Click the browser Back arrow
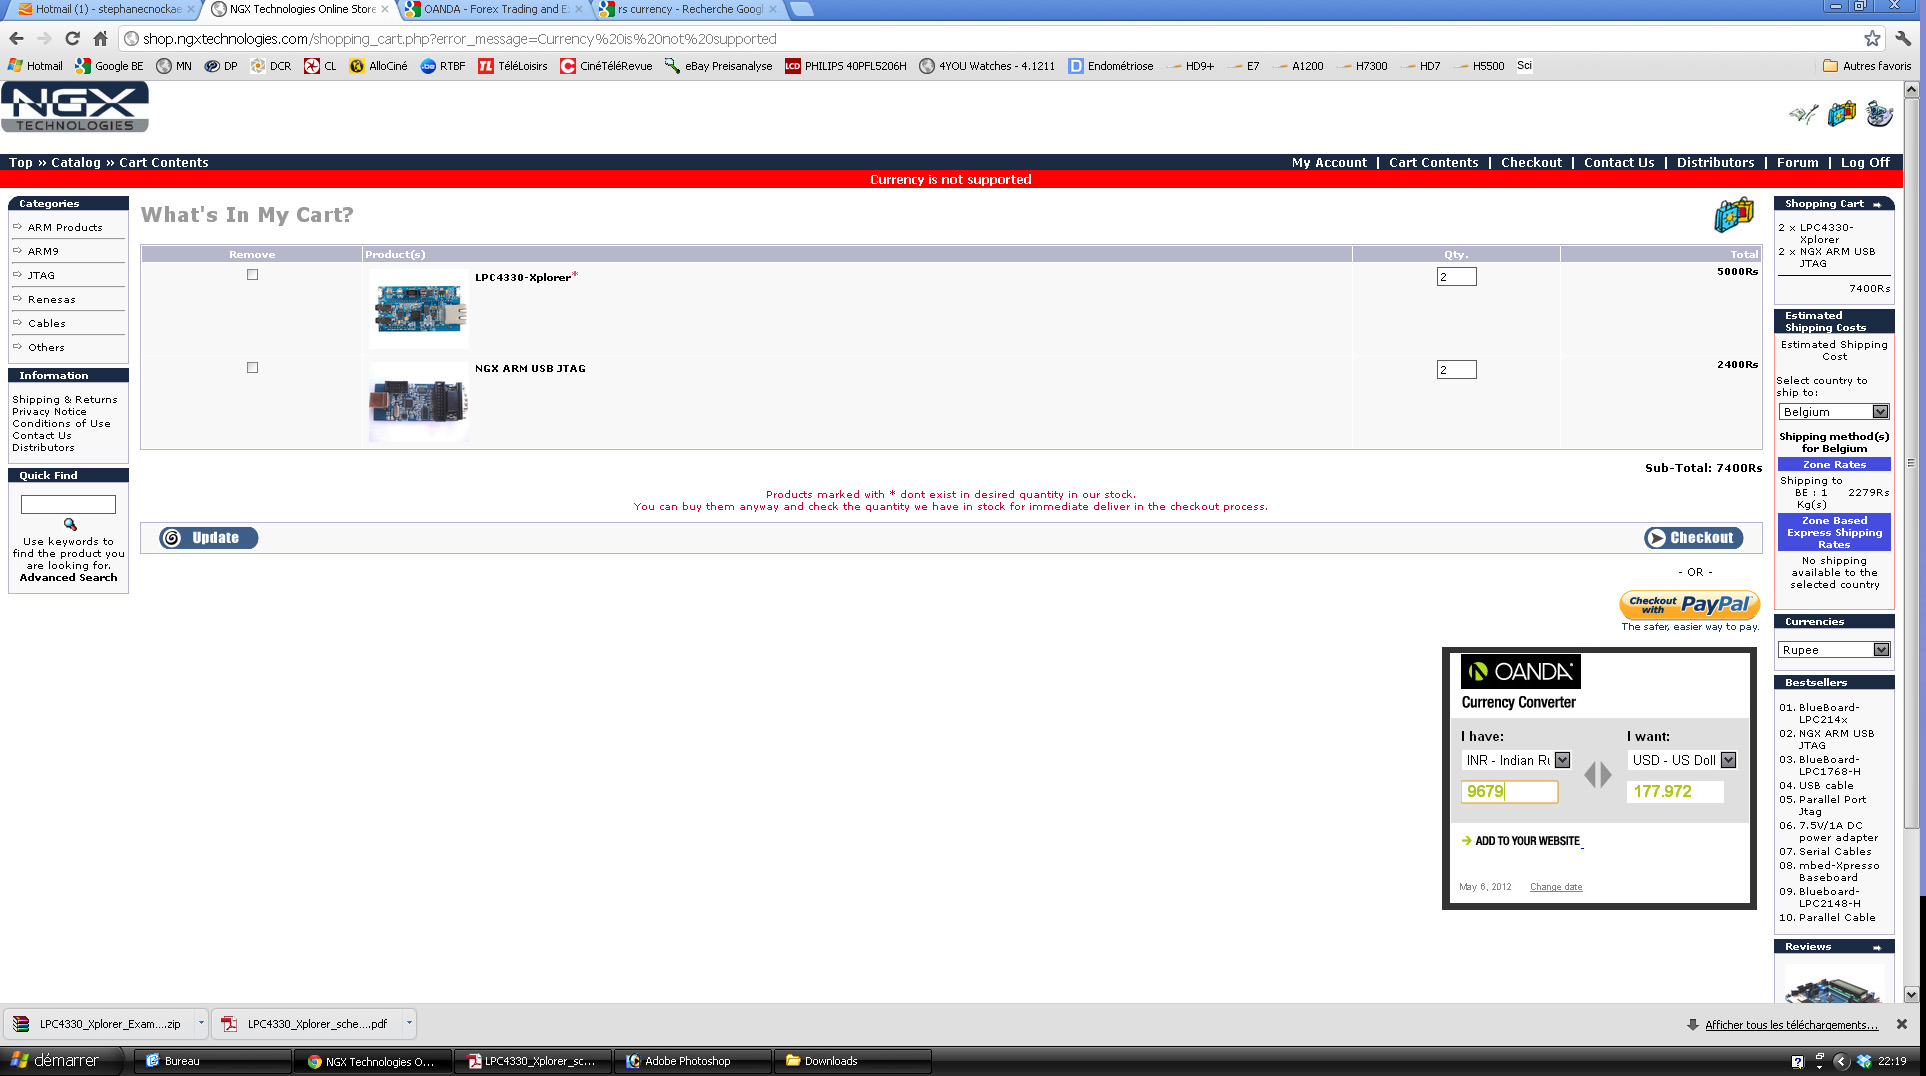Image resolution: width=1926 pixels, height=1076 pixels. coord(16,39)
